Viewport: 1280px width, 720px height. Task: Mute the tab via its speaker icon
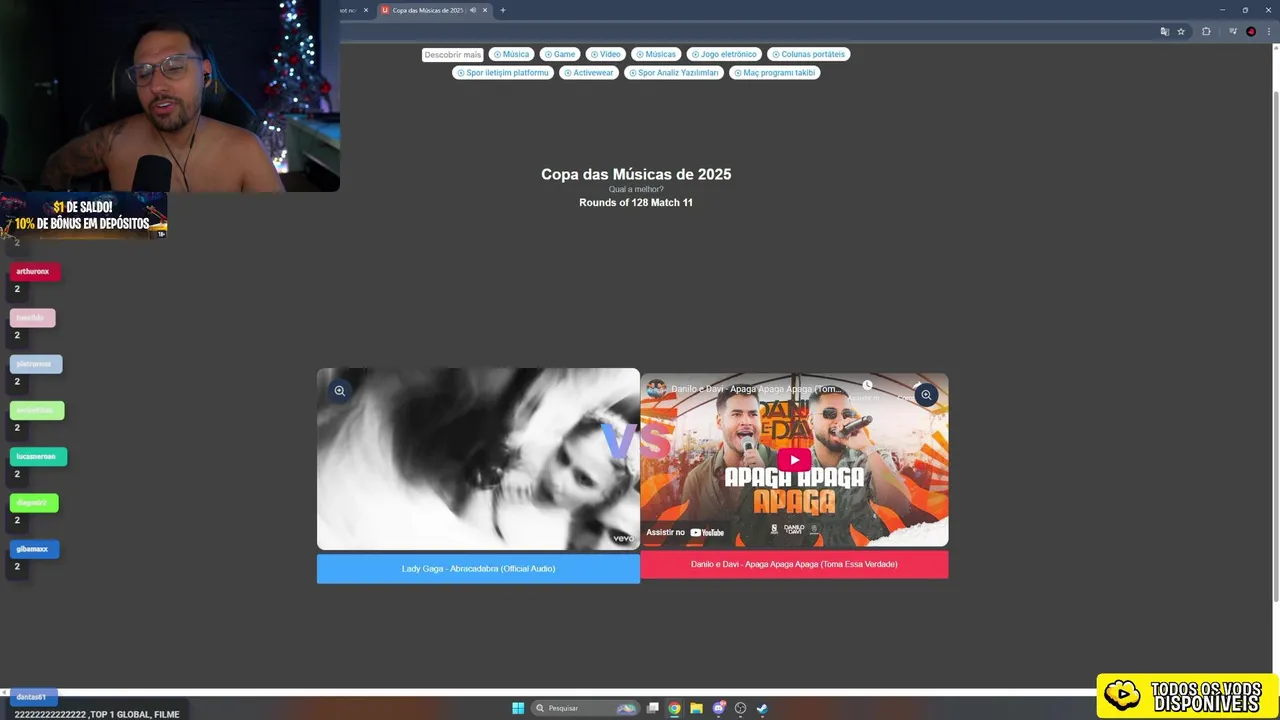[x=473, y=10]
